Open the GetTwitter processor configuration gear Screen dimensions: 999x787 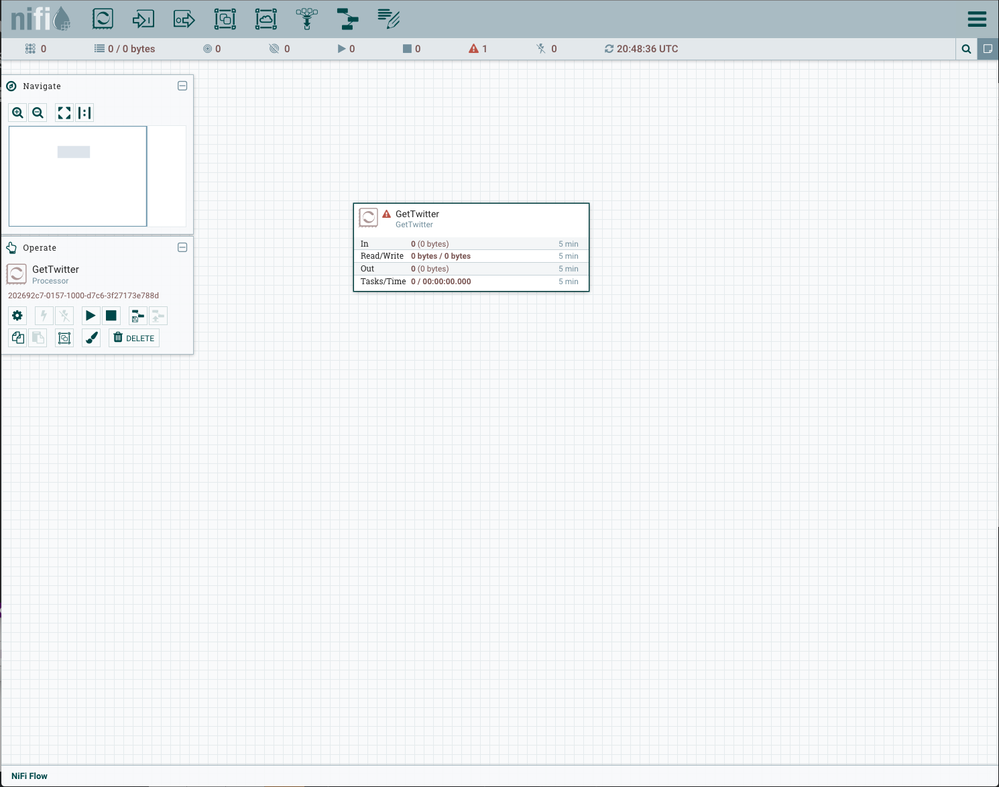click(x=17, y=315)
